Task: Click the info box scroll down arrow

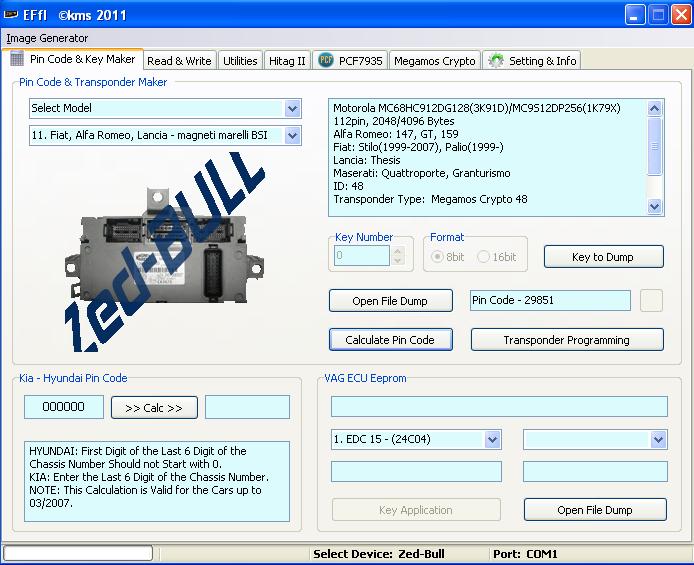Action: pyautogui.click(x=654, y=206)
